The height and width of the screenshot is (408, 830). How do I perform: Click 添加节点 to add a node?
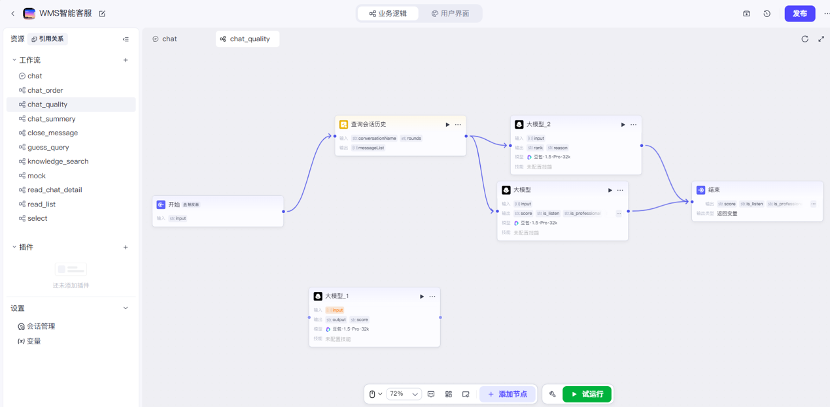click(508, 394)
